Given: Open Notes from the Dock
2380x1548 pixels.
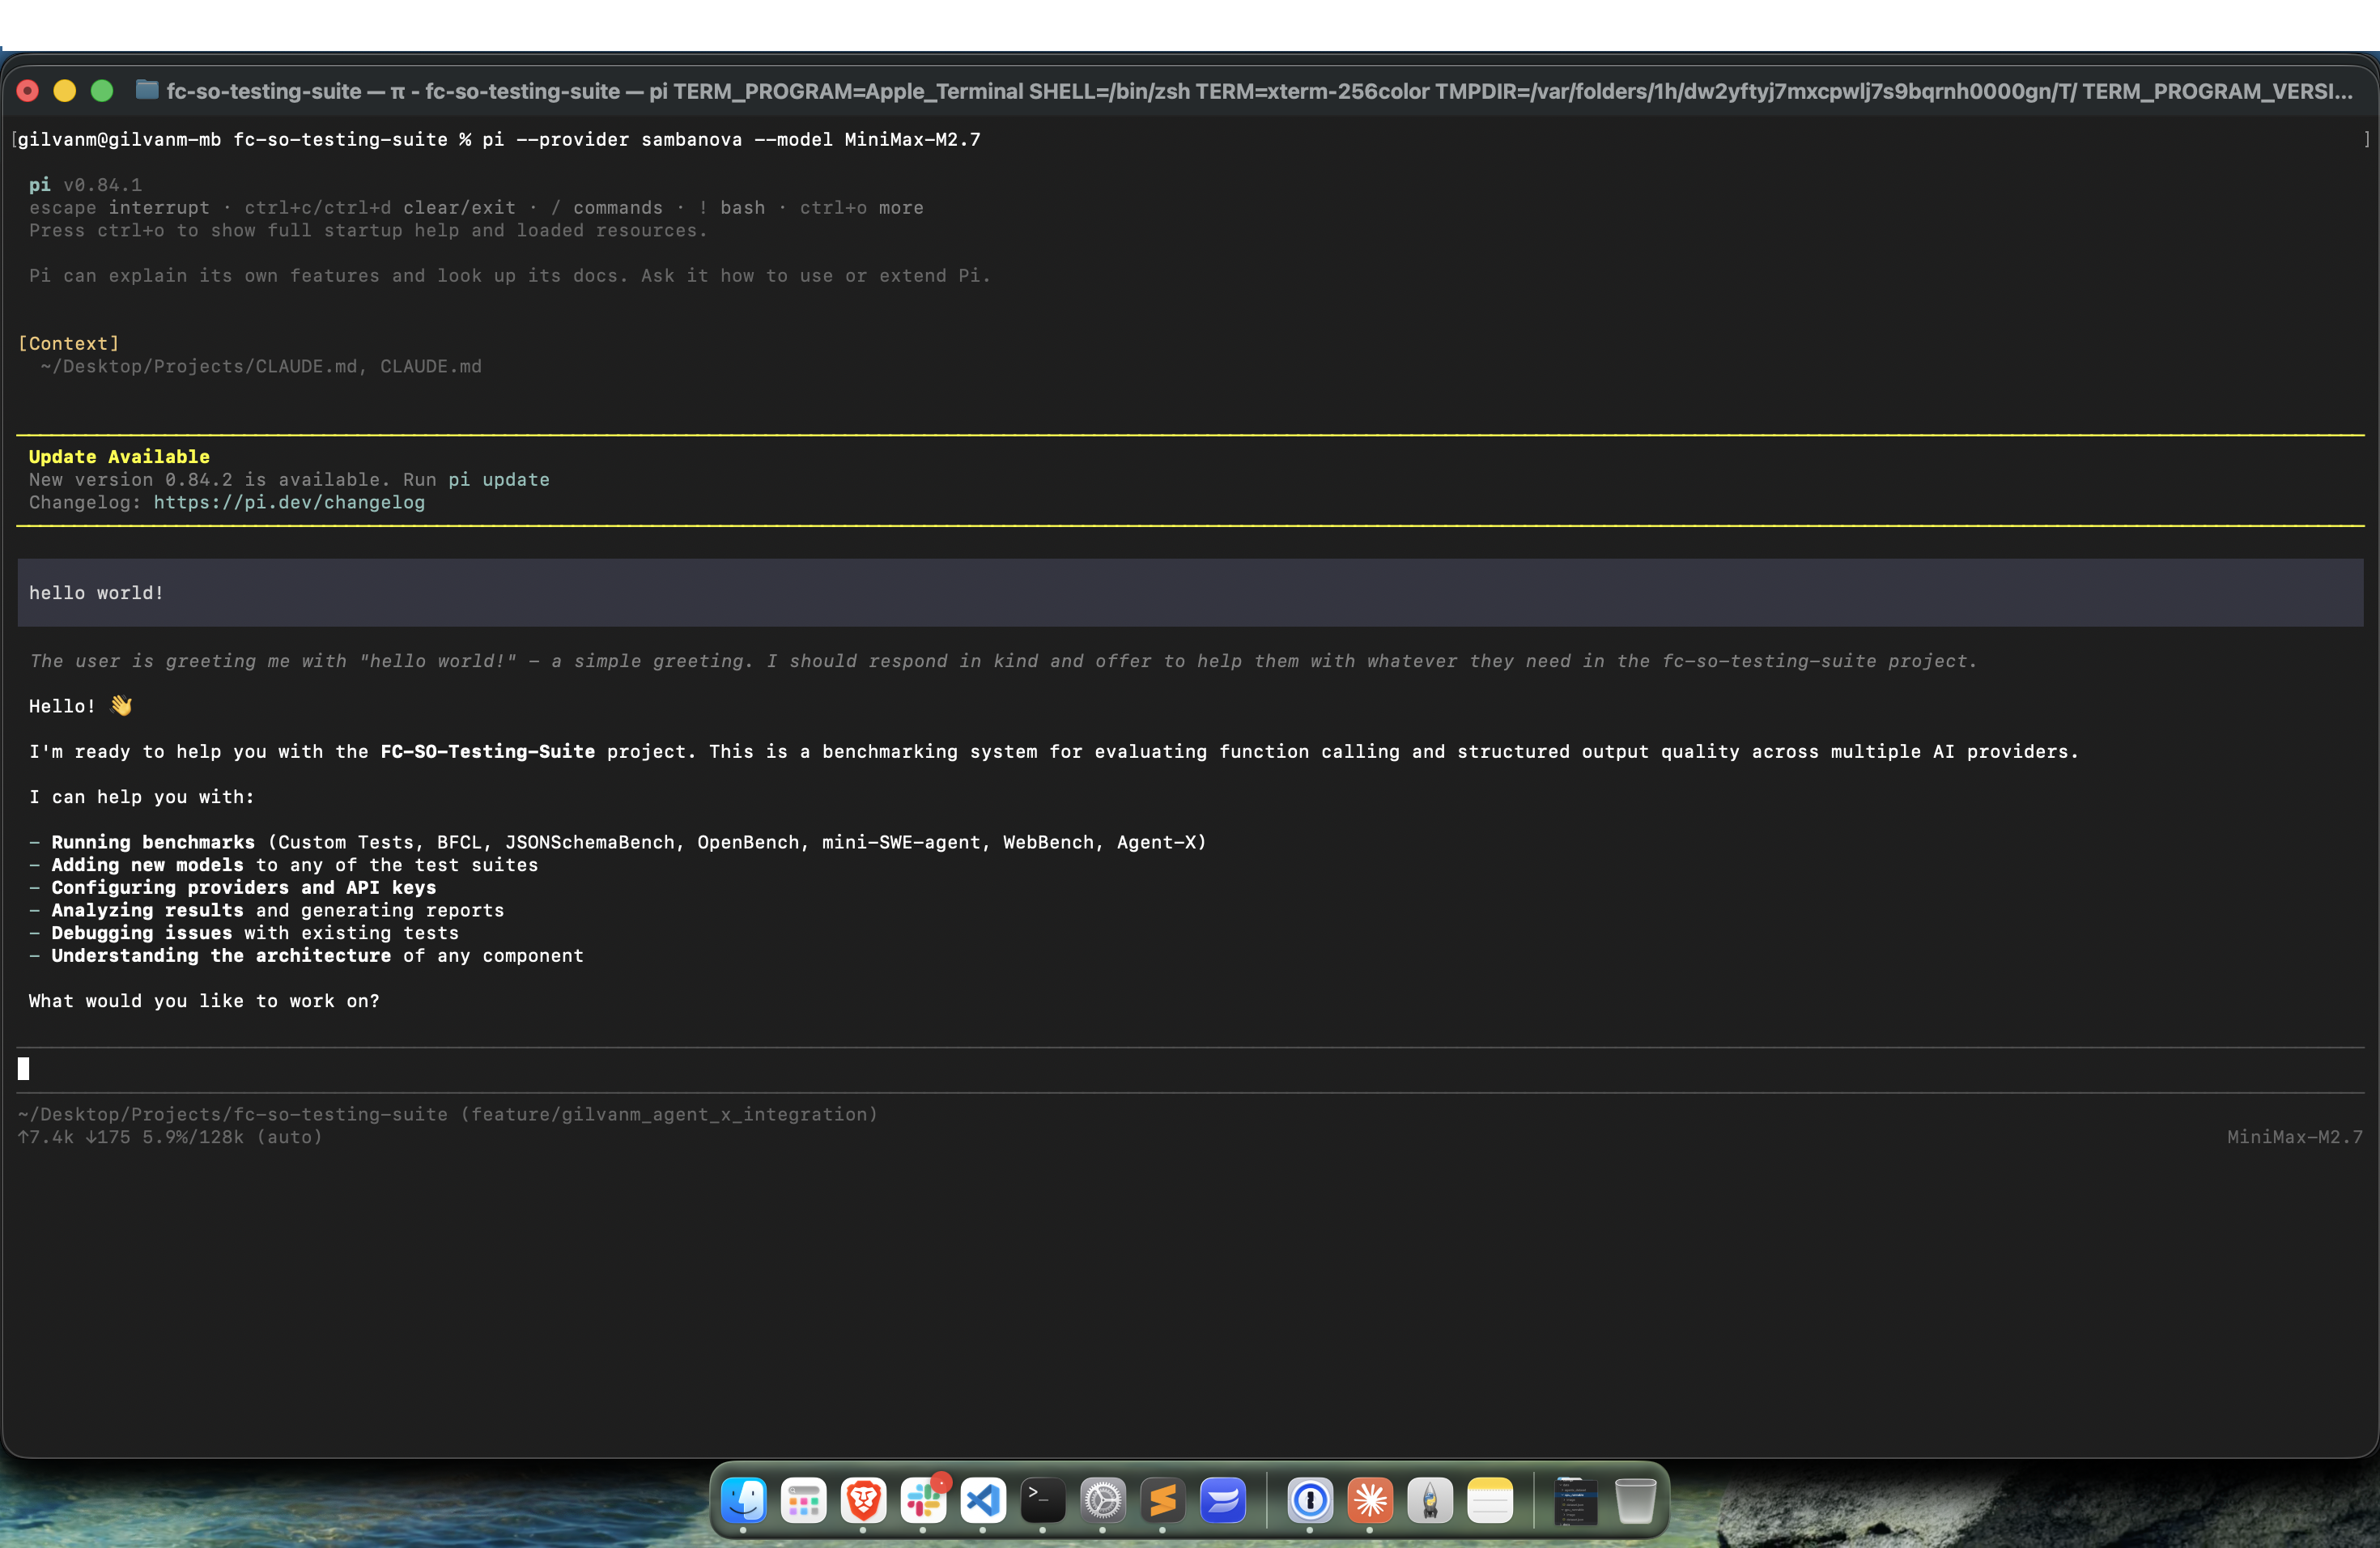Looking at the screenshot, I should coord(1490,1500).
